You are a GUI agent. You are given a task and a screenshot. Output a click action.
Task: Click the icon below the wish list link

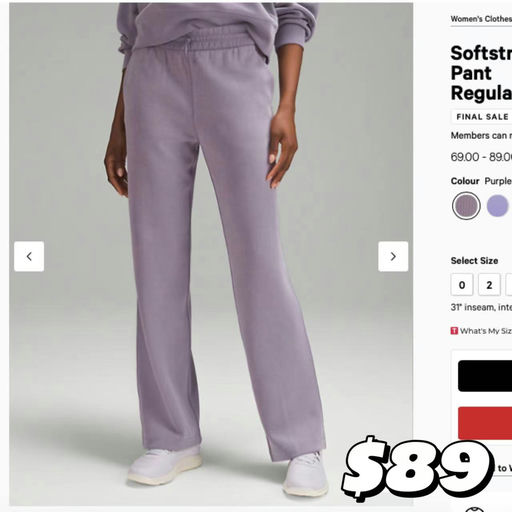[x=475, y=509]
